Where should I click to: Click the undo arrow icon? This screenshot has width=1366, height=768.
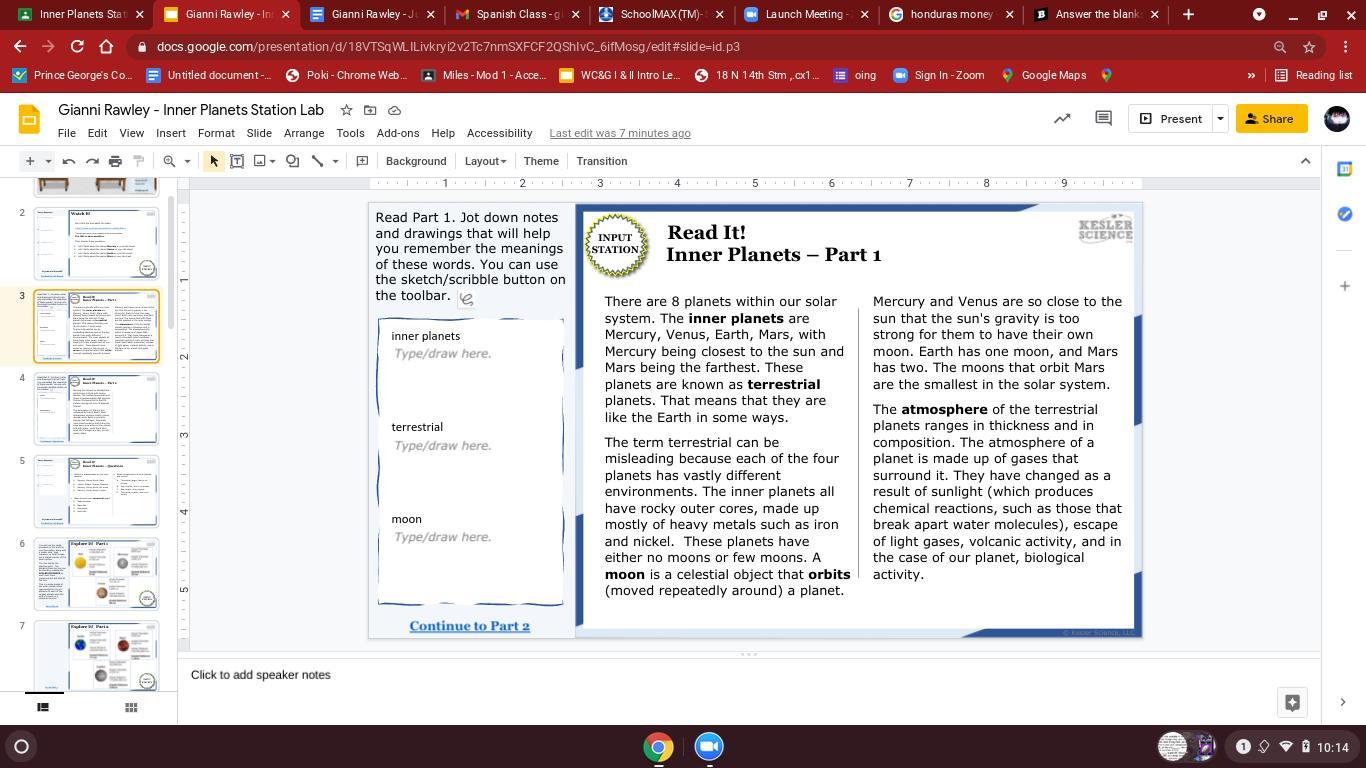(69, 161)
